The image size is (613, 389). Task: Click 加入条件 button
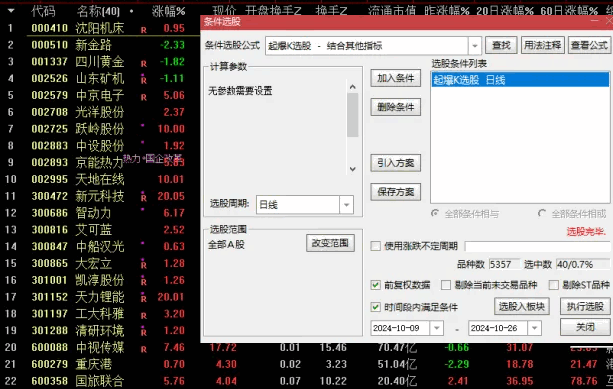(396, 78)
